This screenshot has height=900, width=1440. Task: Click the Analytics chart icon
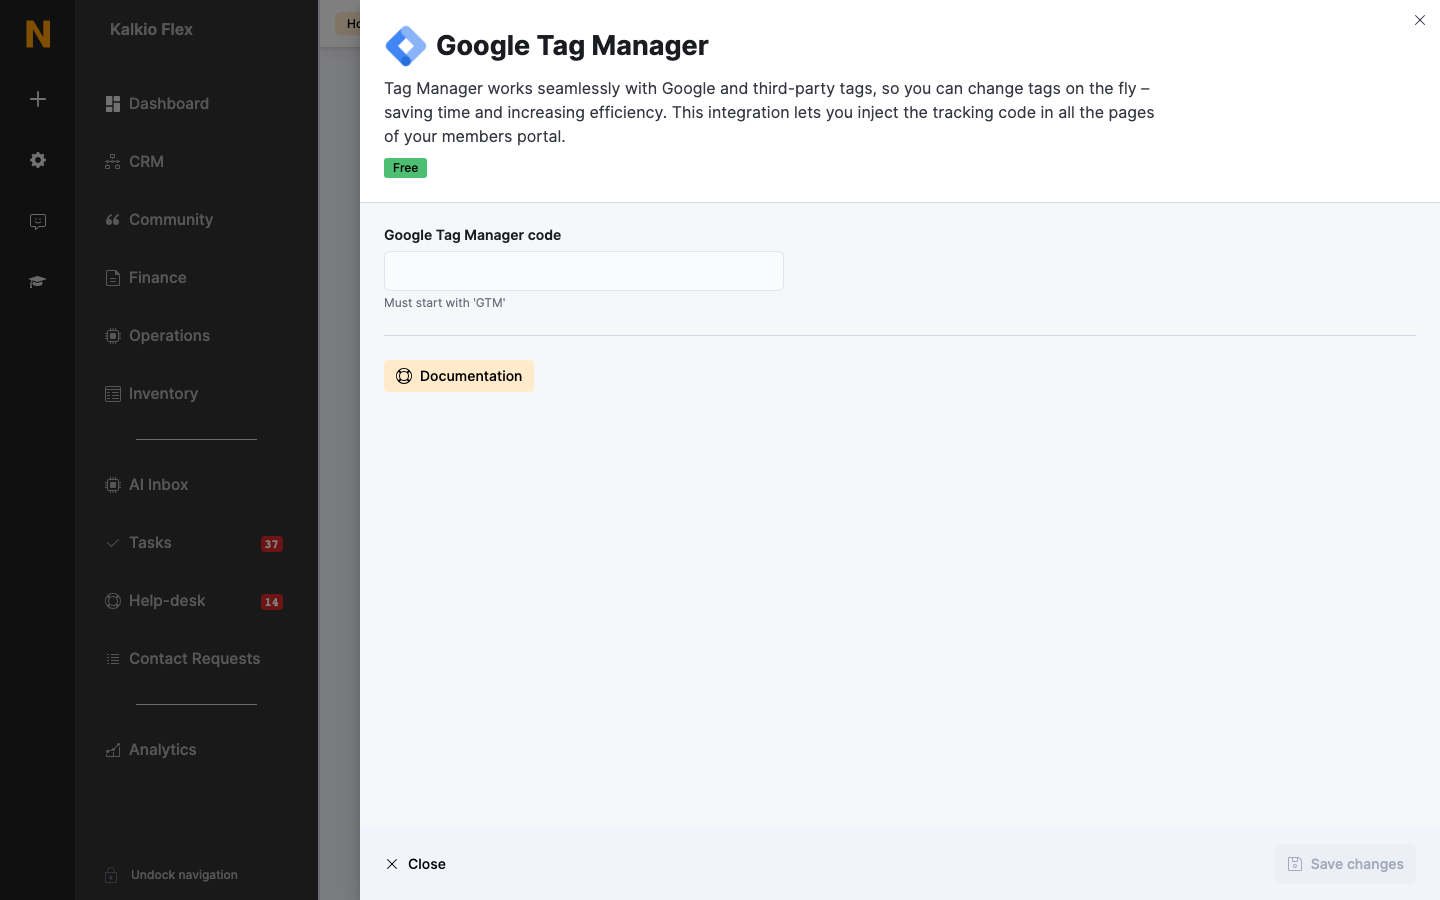tap(113, 750)
